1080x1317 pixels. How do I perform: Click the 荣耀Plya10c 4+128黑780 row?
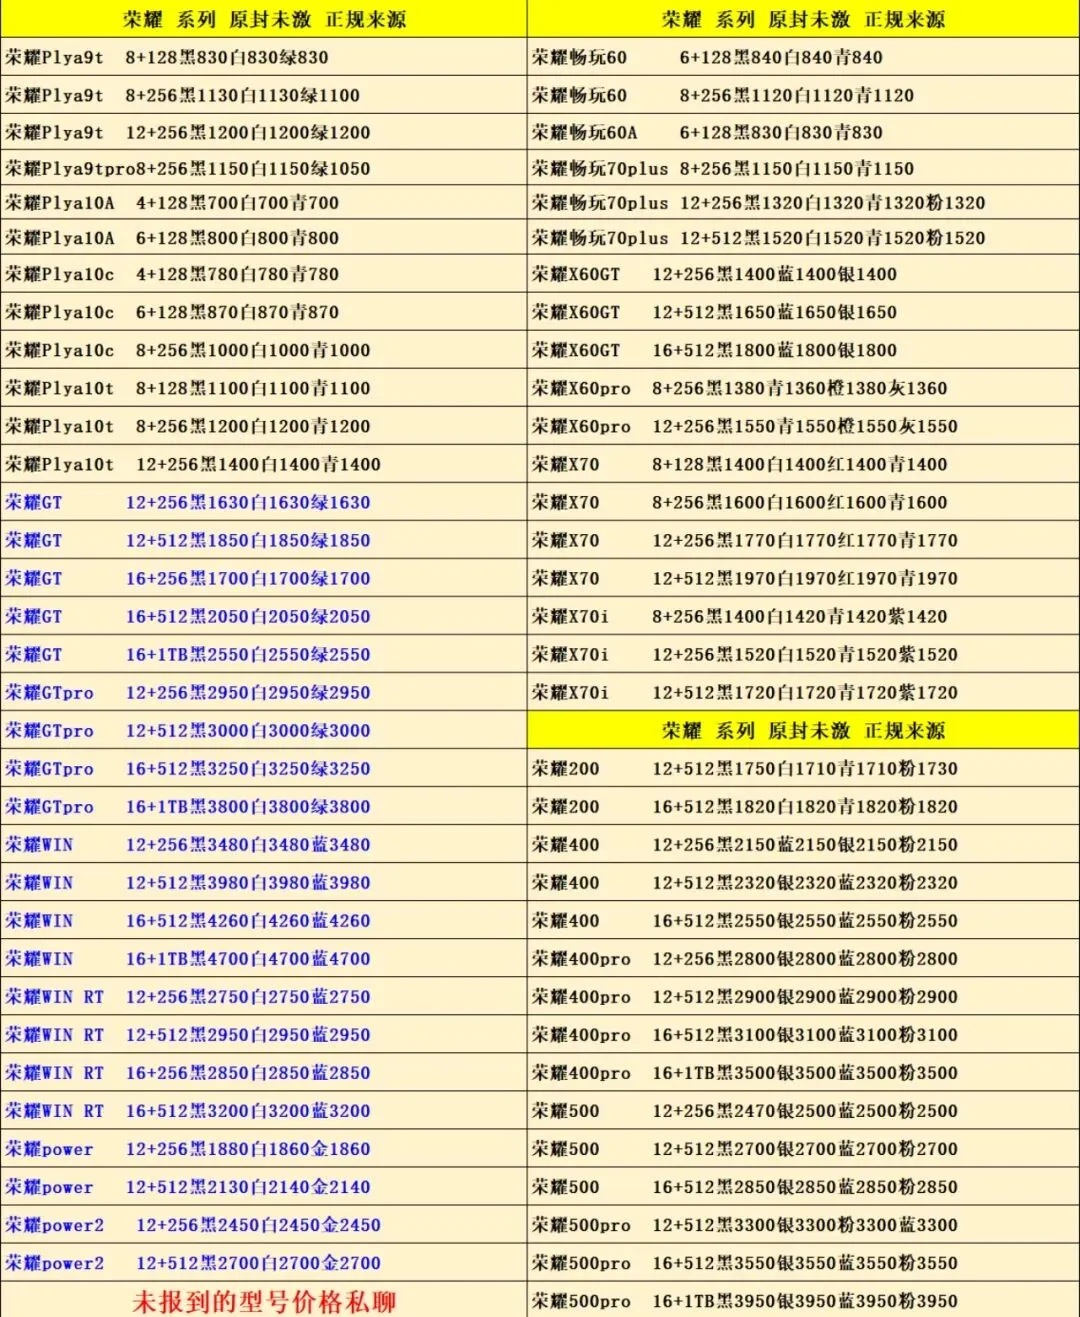coord(264,274)
